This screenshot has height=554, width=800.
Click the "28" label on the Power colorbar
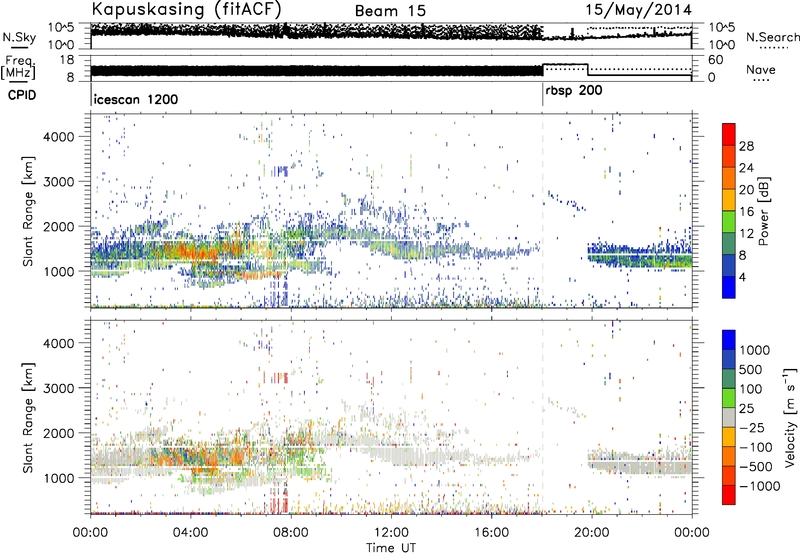(x=746, y=146)
